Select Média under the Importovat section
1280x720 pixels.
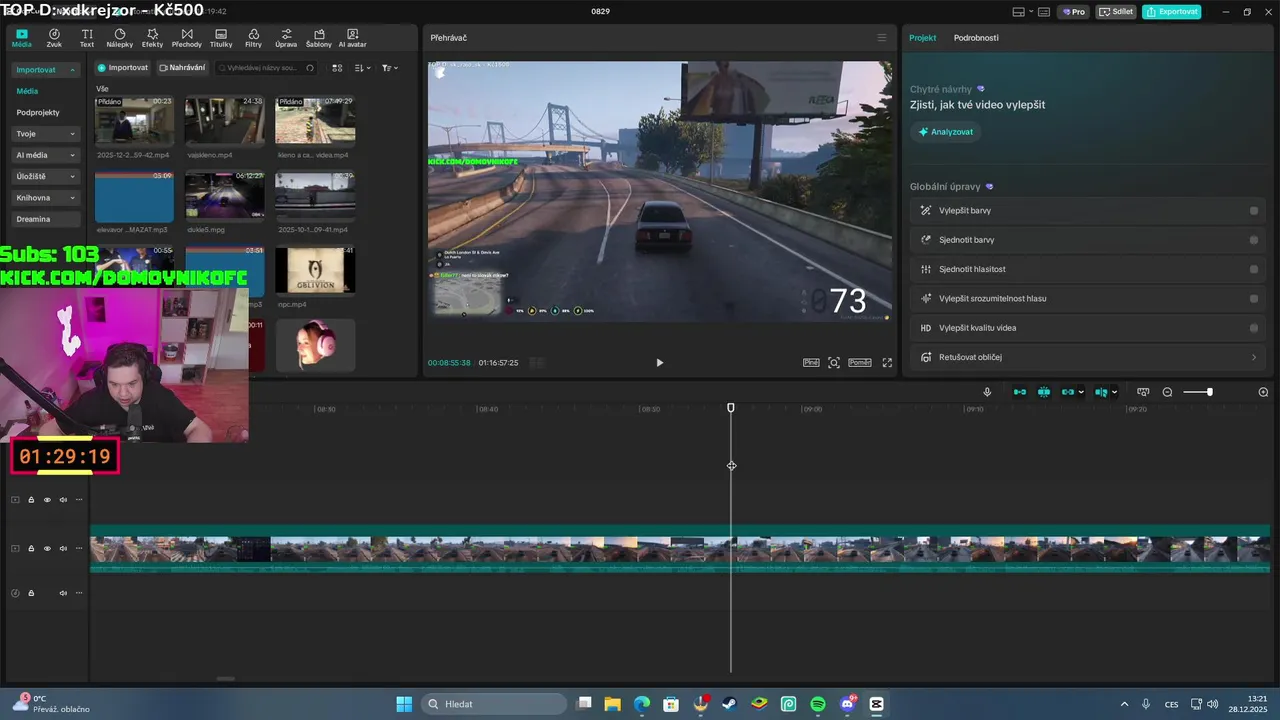(27, 91)
